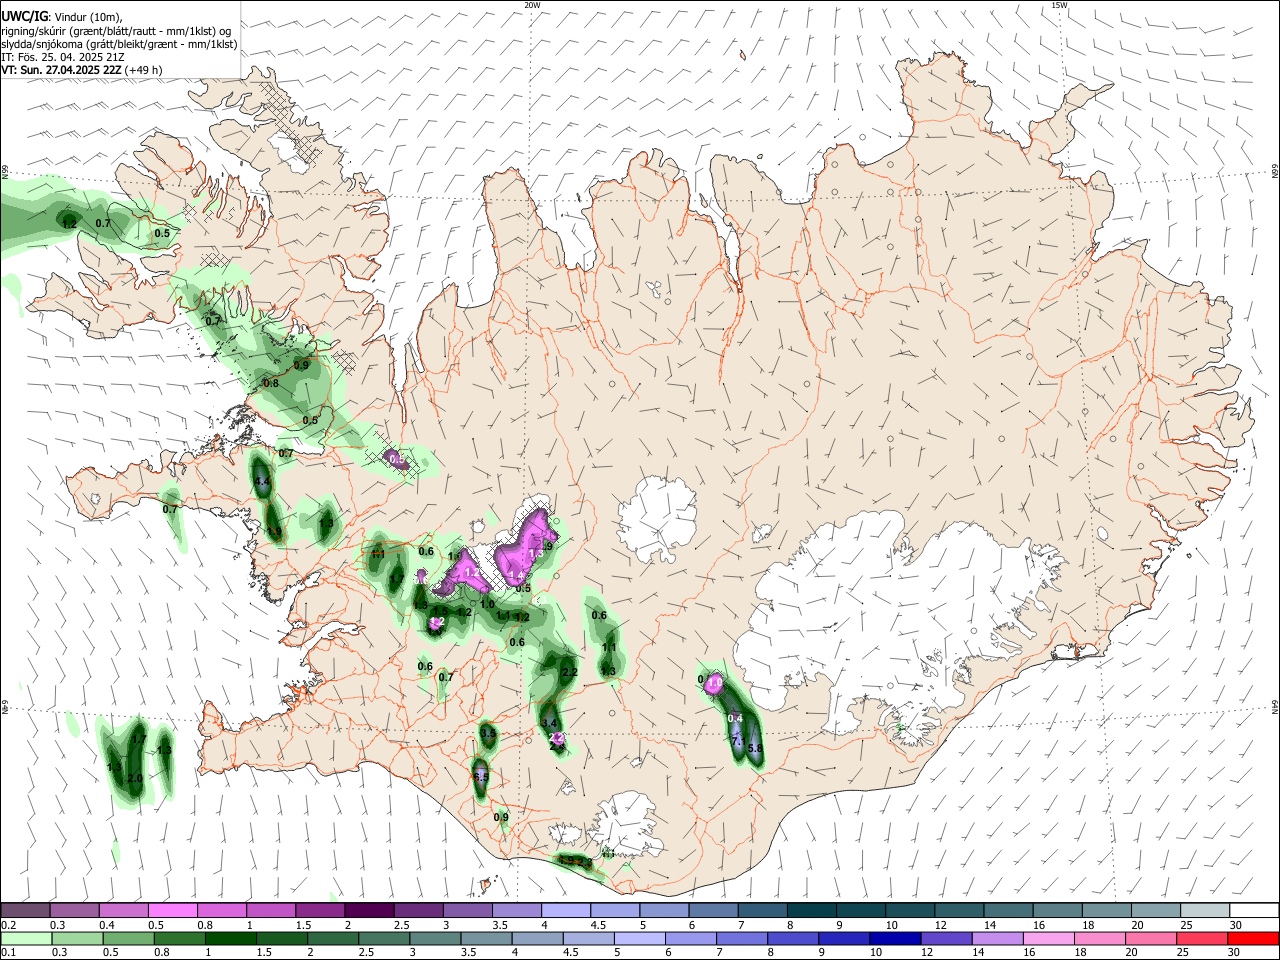Select lower-row red swatch between 25 and 30
This screenshot has height=960, width=1280.
point(1200,938)
